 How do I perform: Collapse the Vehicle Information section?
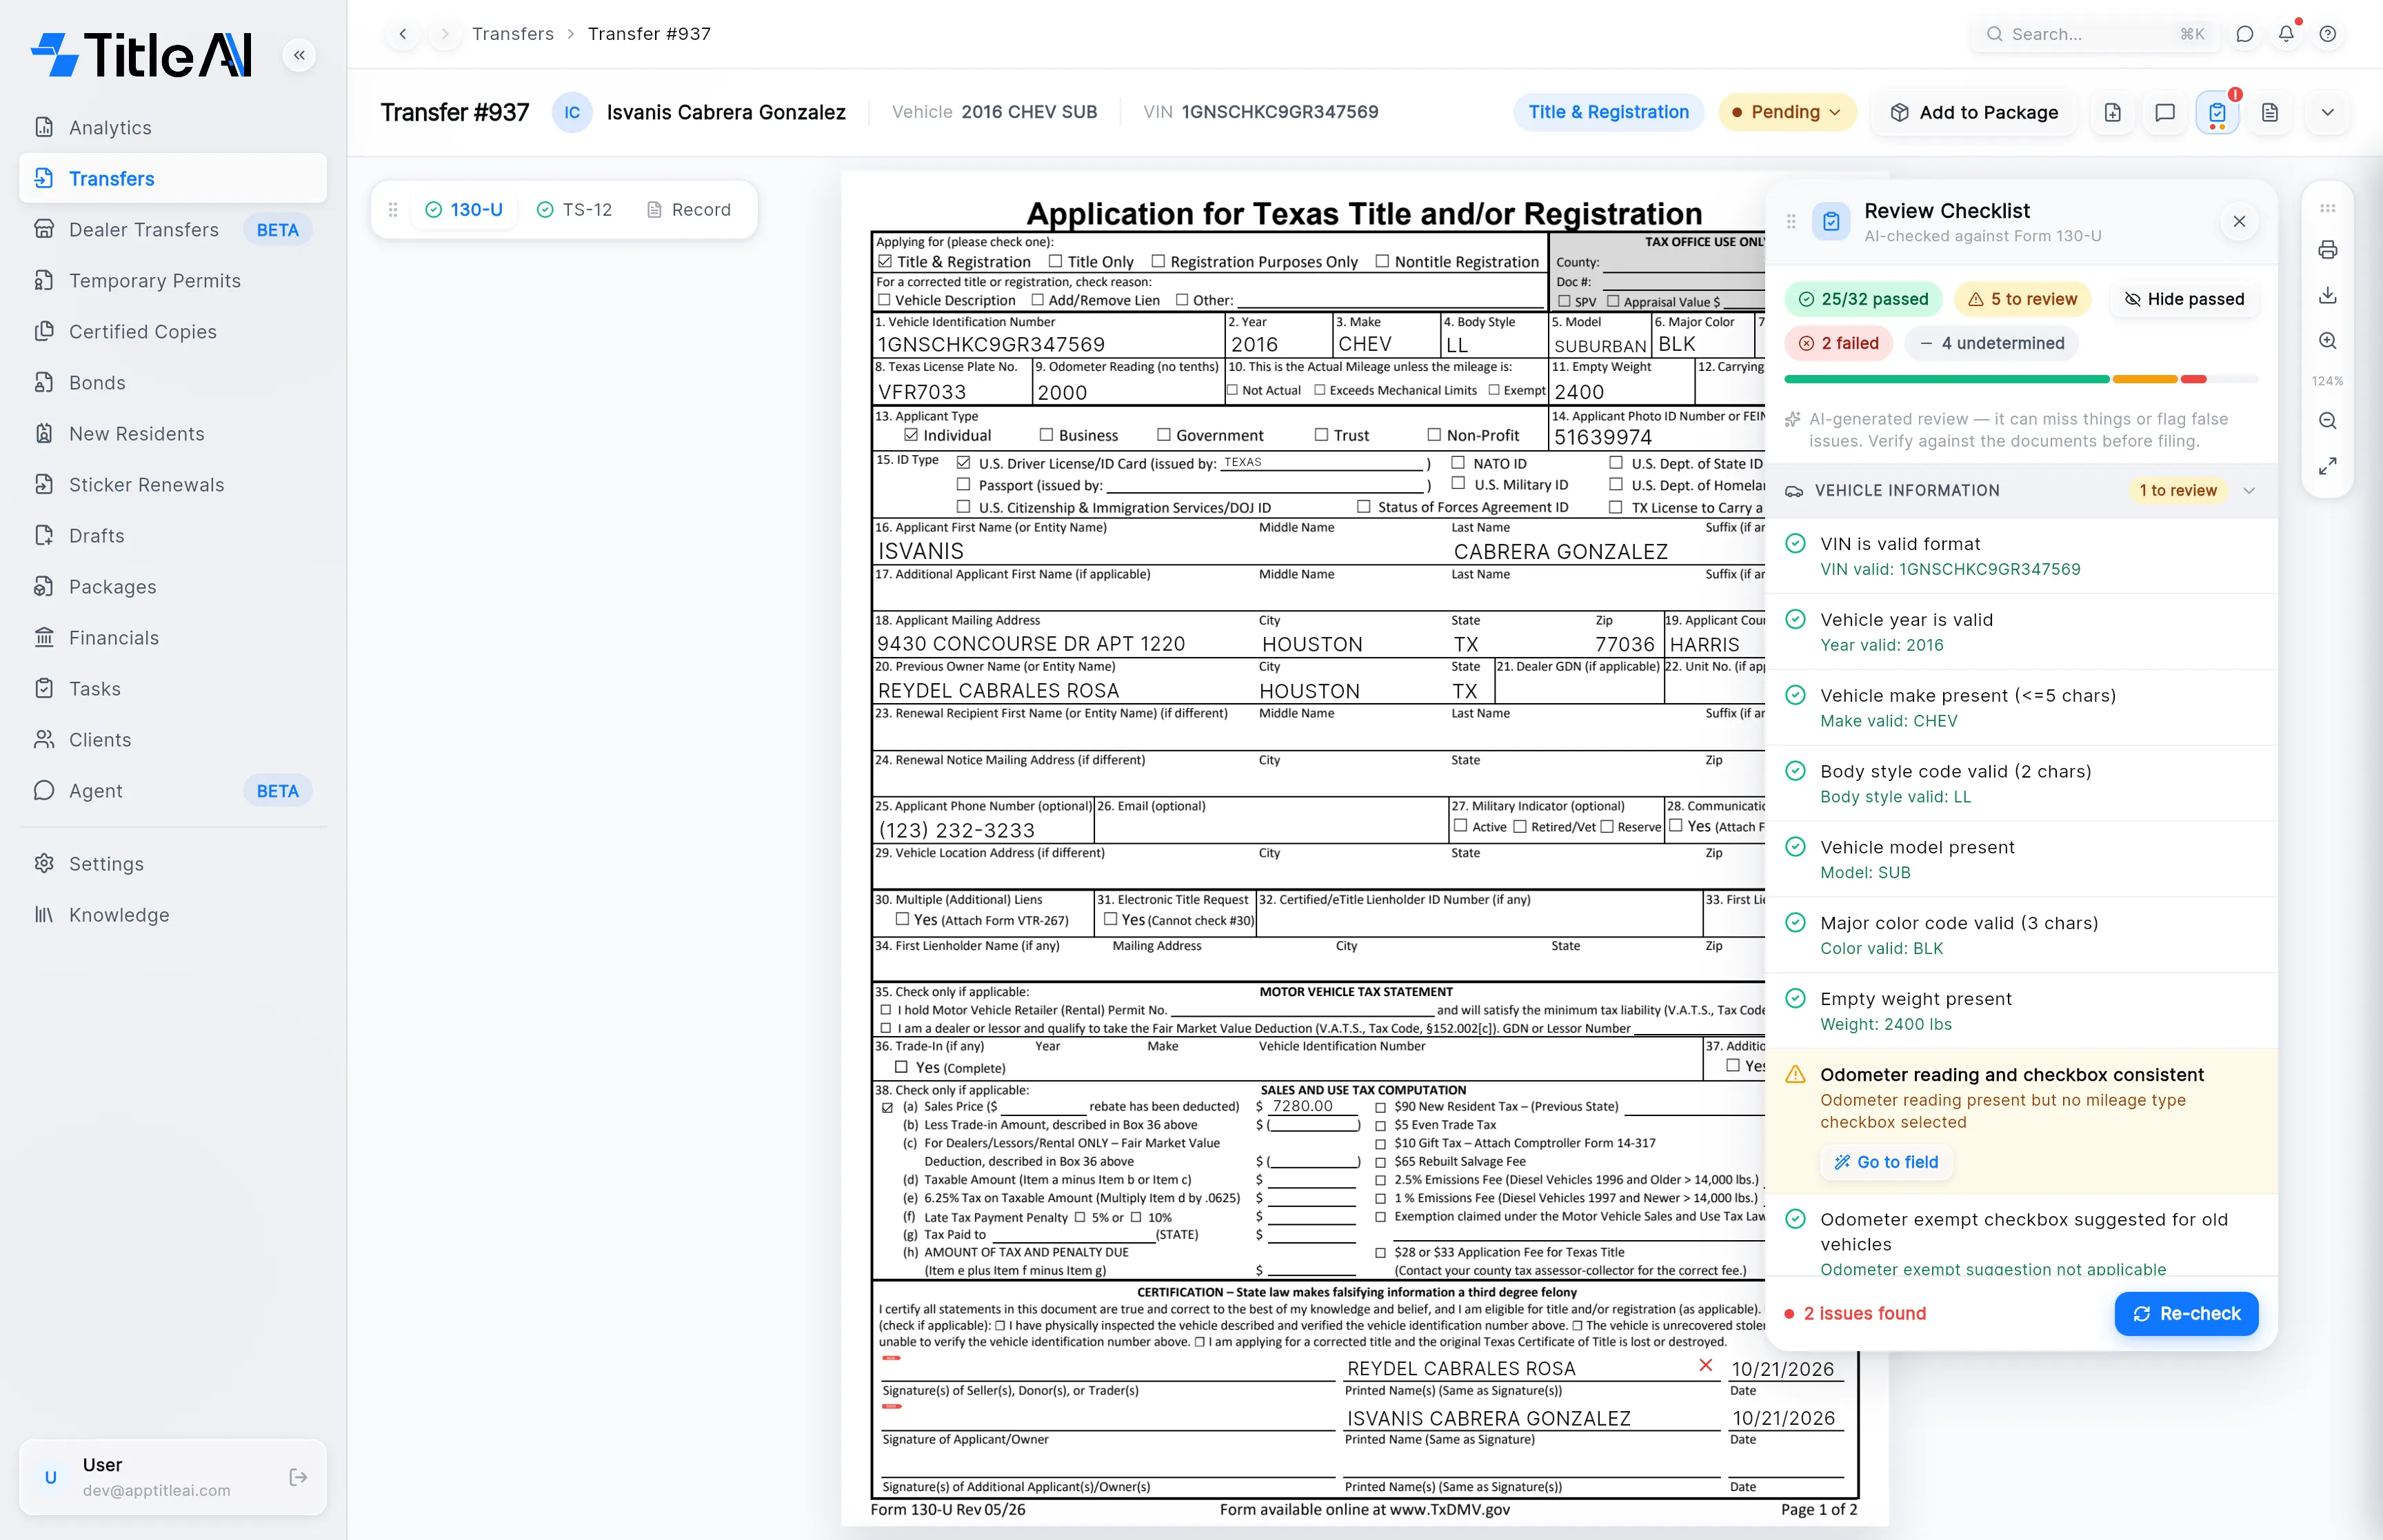pyautogui.click(x=2250, y=490)
